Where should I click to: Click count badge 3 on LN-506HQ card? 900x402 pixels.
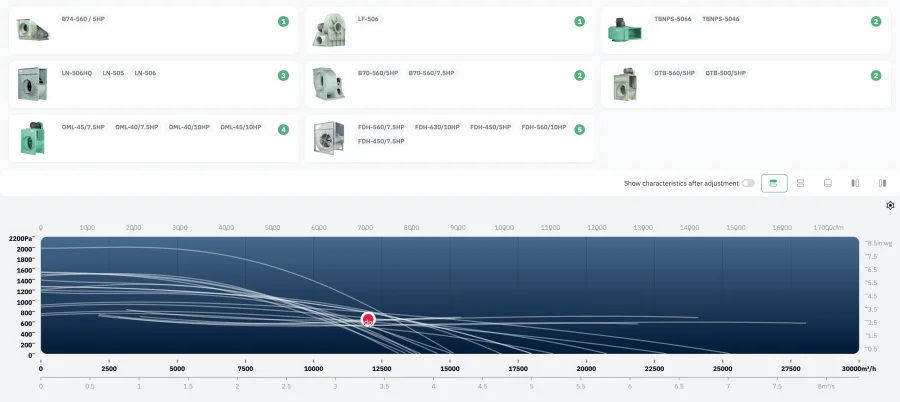283,75
